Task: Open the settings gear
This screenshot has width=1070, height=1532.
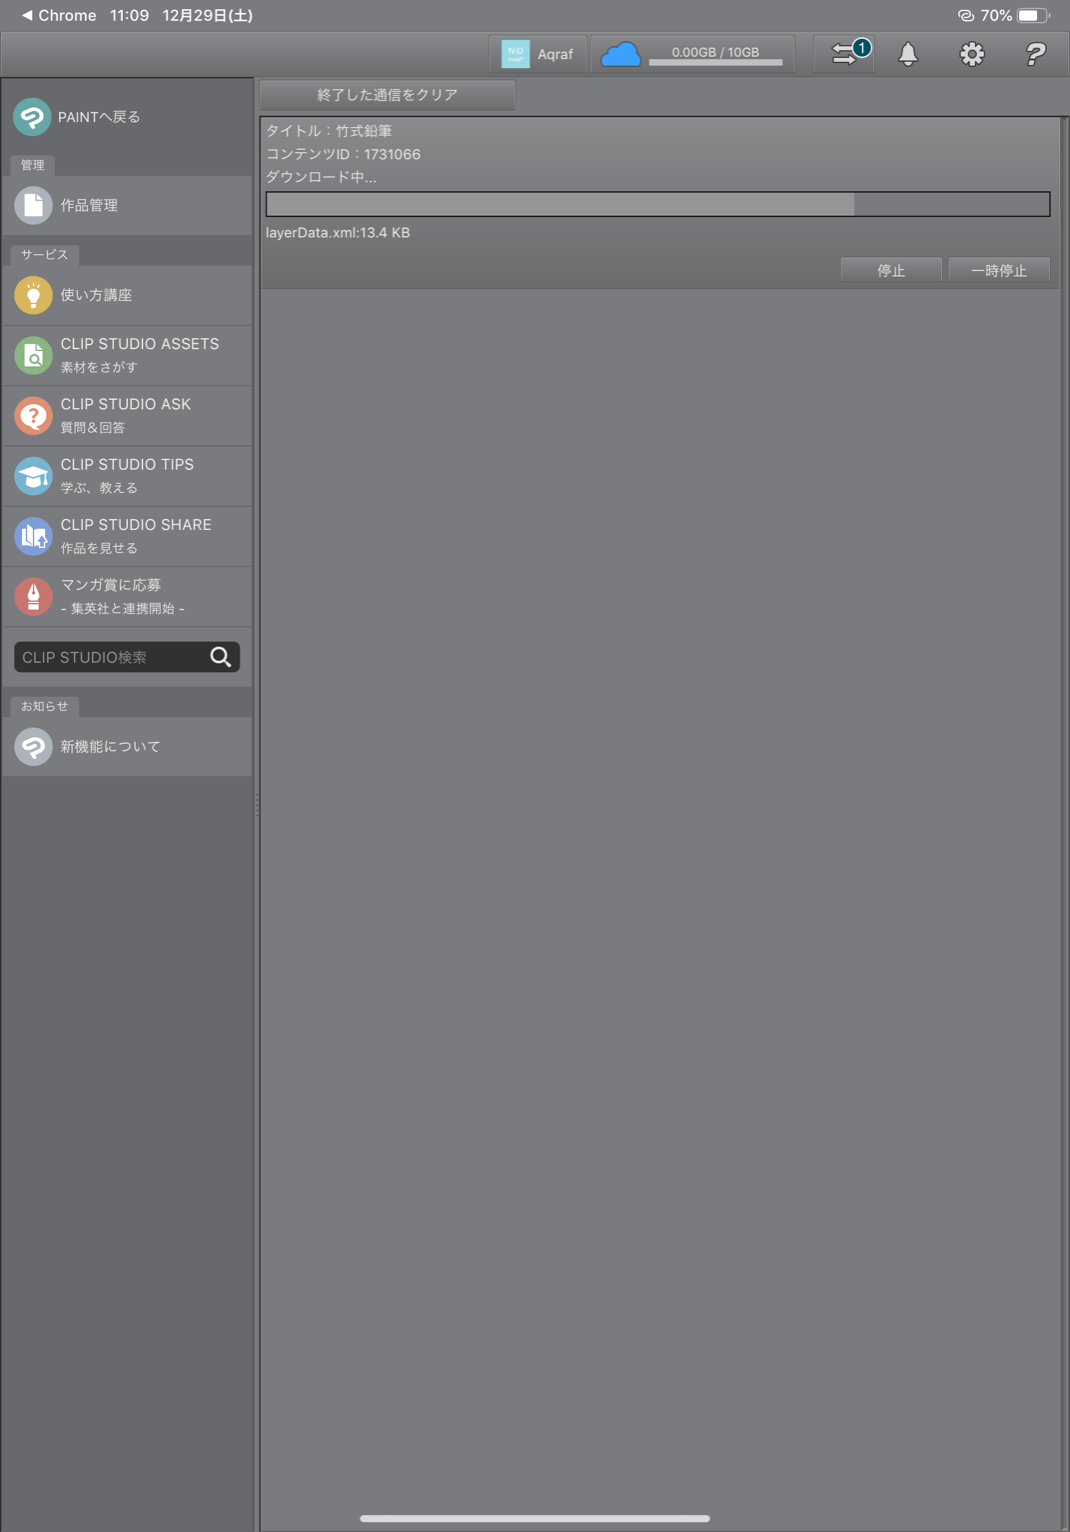Action: (971, 54)
